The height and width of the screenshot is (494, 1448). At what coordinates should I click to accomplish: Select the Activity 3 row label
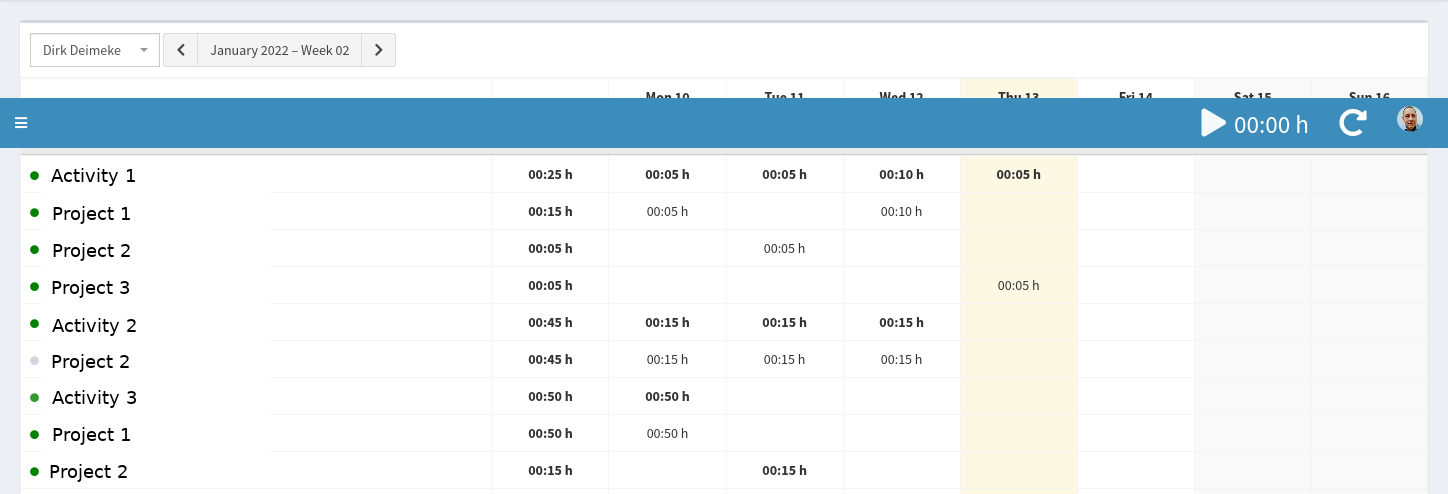94,397
